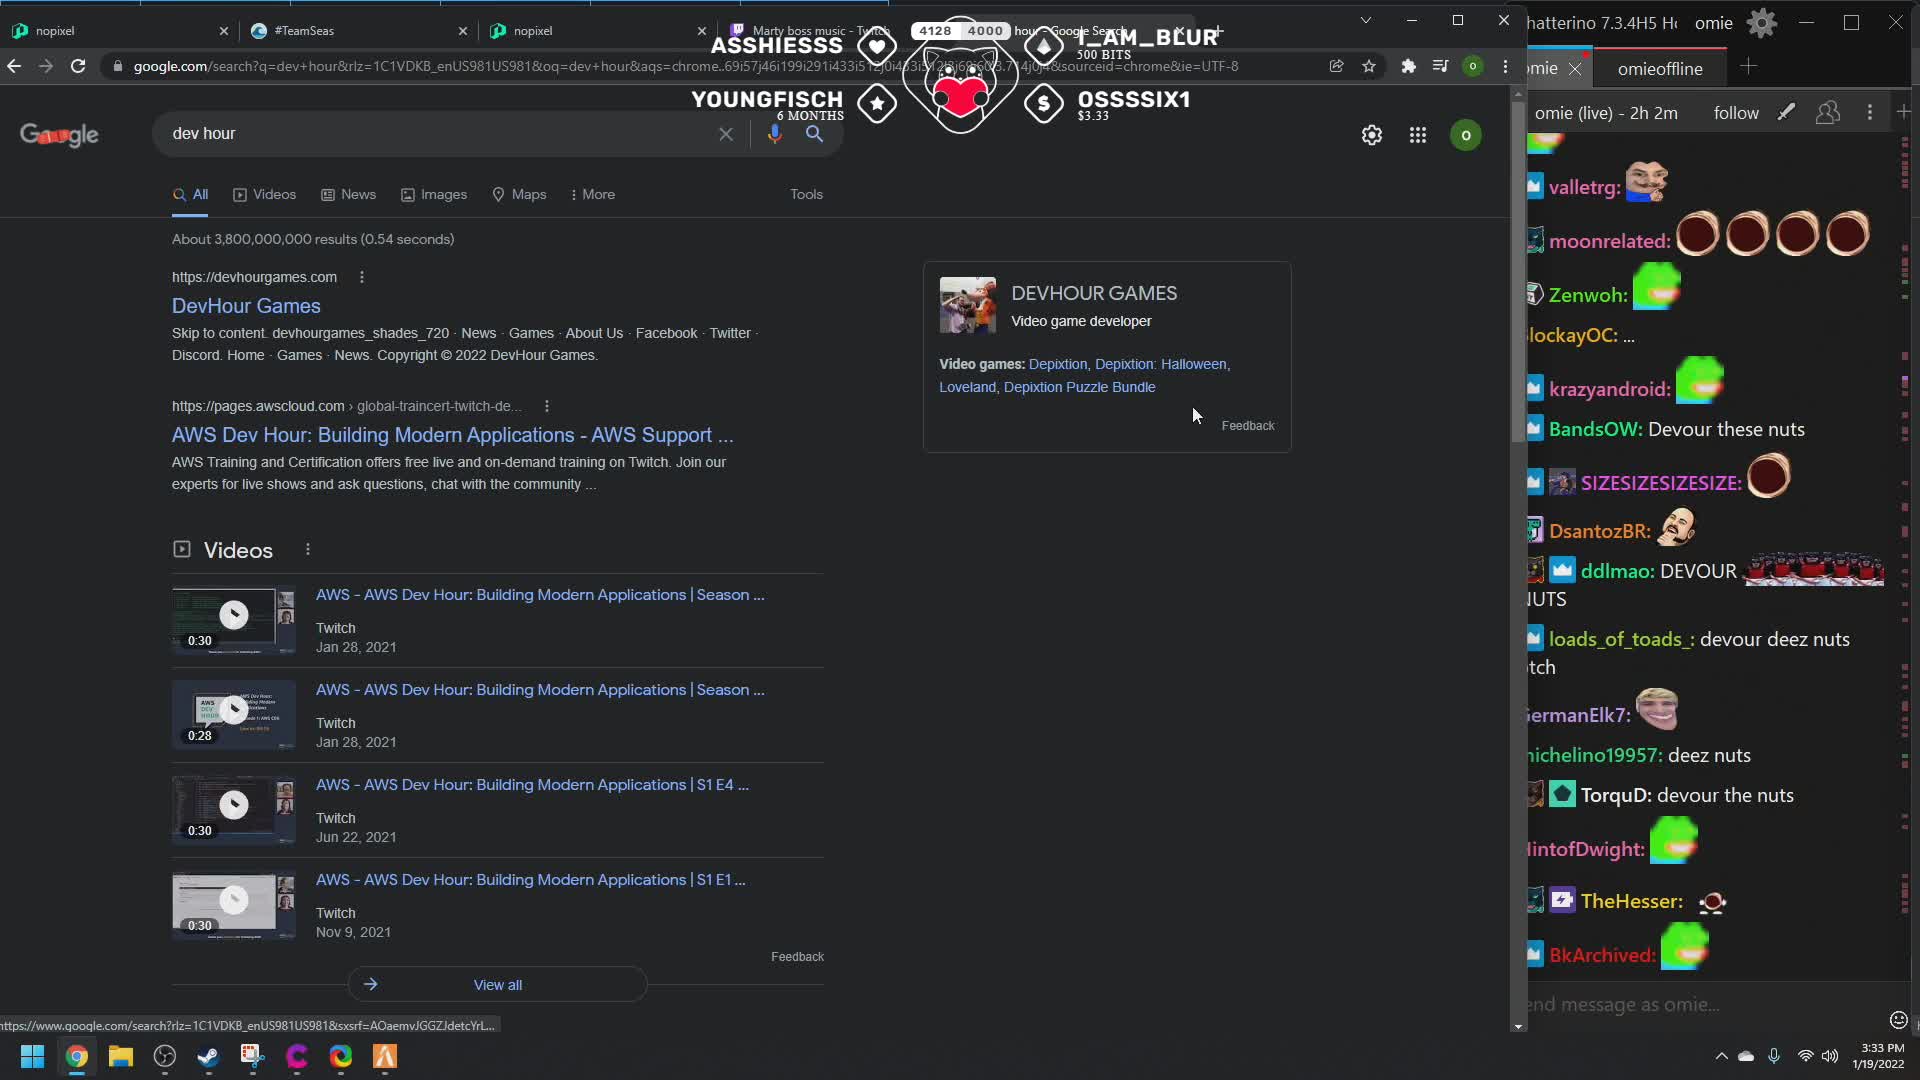Switch to omieoffline tab in Chatterino

coord(1660,68)
